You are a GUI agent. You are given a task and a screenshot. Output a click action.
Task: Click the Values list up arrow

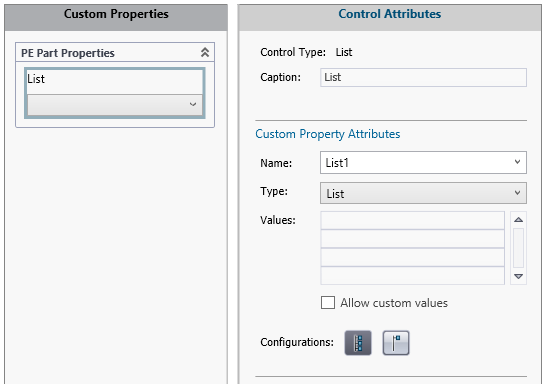click(x=518, y=220)
